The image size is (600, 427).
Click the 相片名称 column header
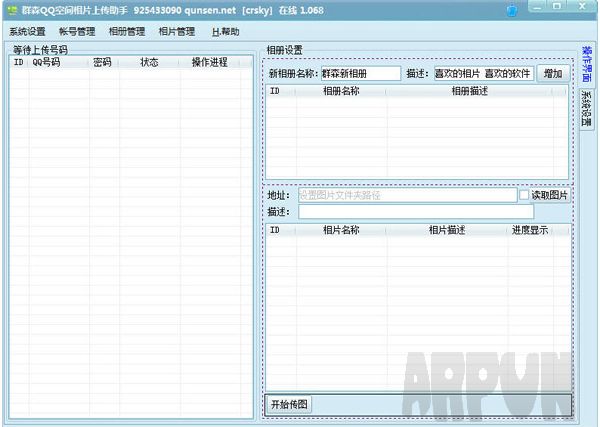(341, 230)
